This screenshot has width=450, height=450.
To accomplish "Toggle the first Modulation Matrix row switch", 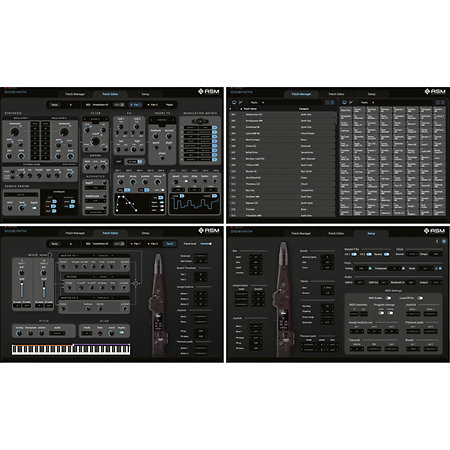I will [x=214, y=127].
